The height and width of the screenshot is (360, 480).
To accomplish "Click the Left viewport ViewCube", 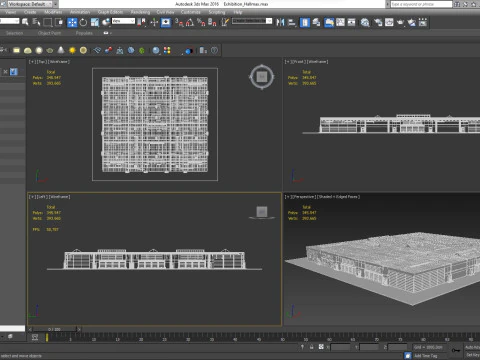I will click(x=262, y=212).
